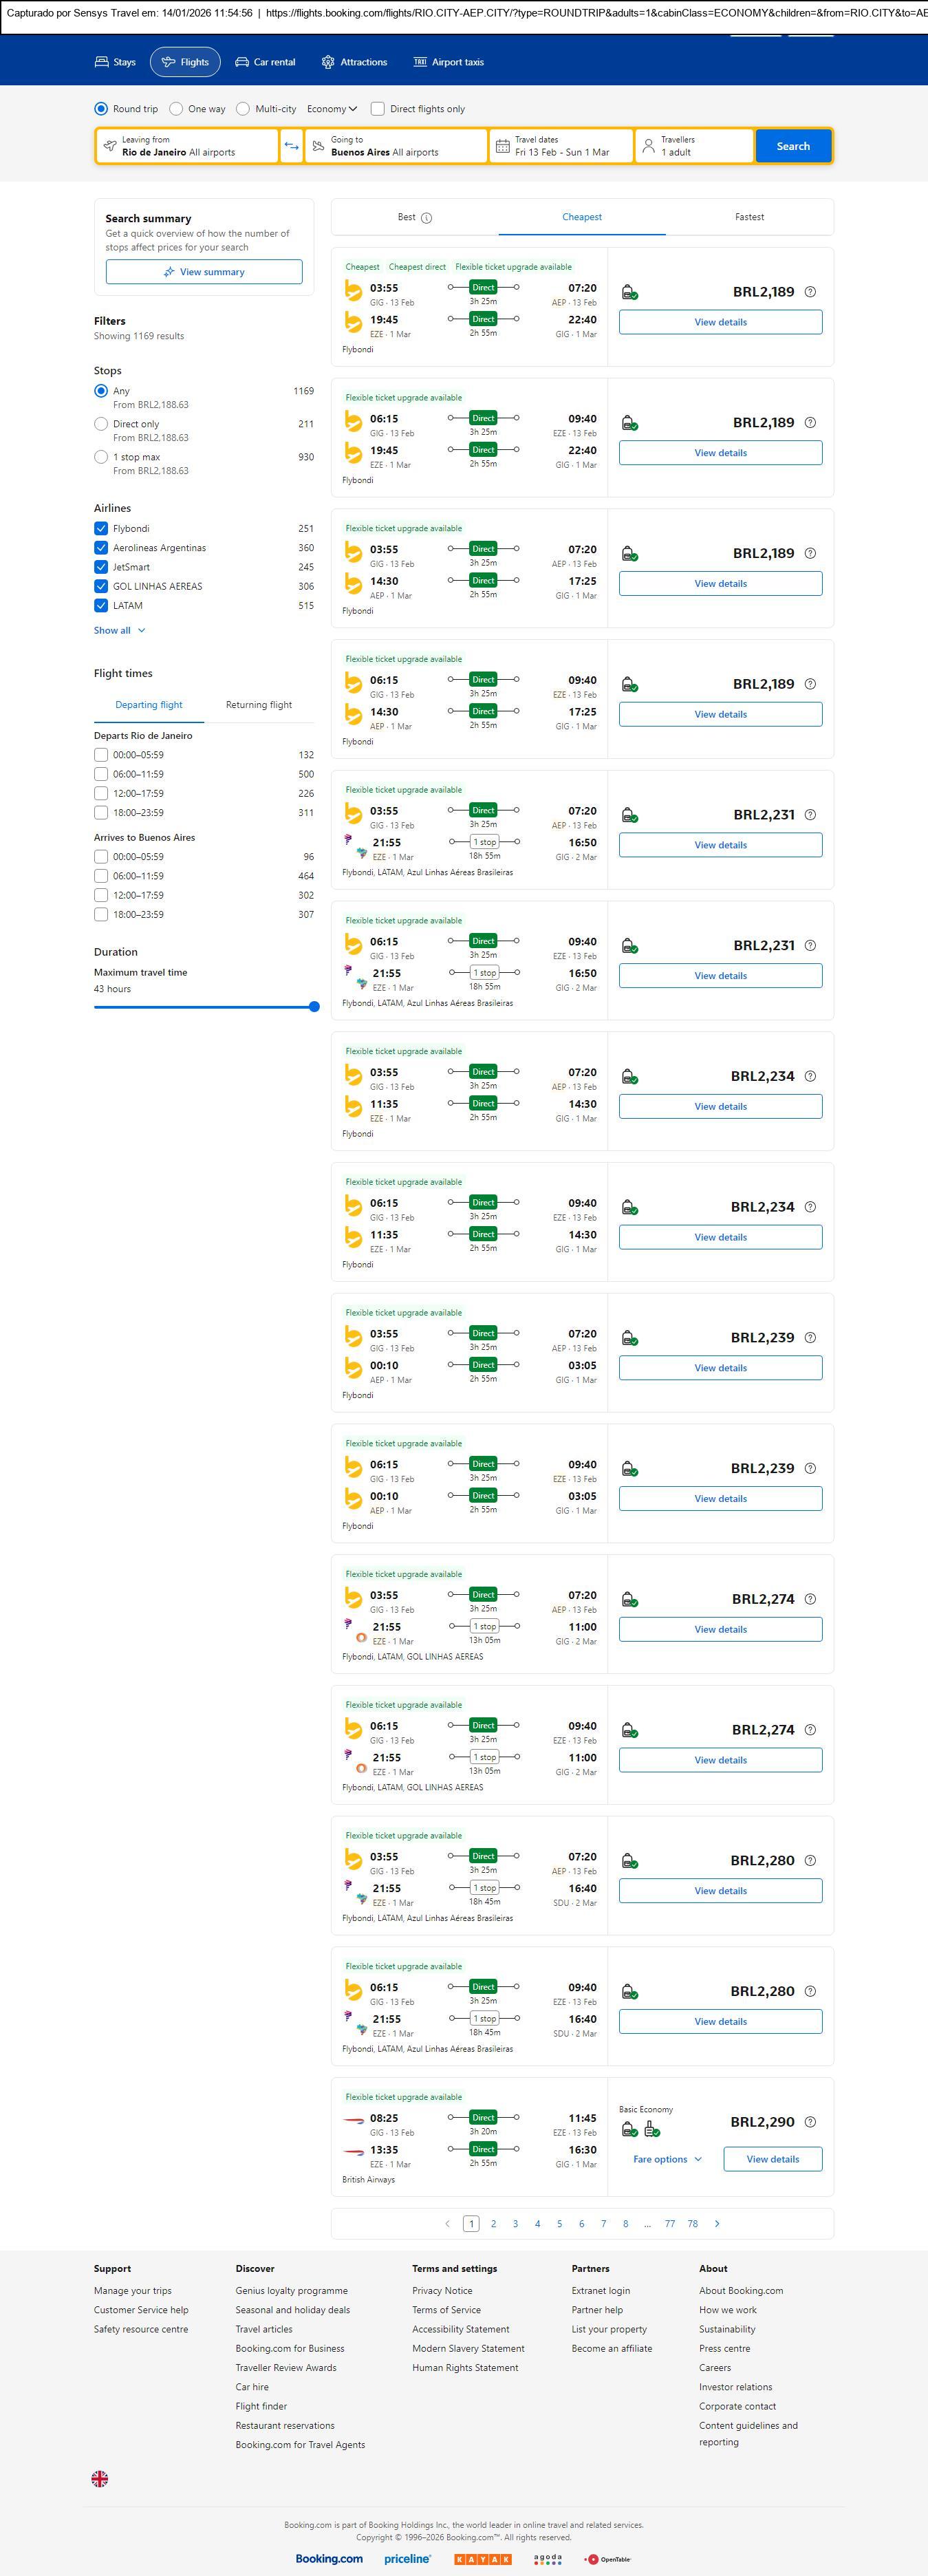Click the UK flag language icon
928x2576 pixels.
coord(100,2478)
